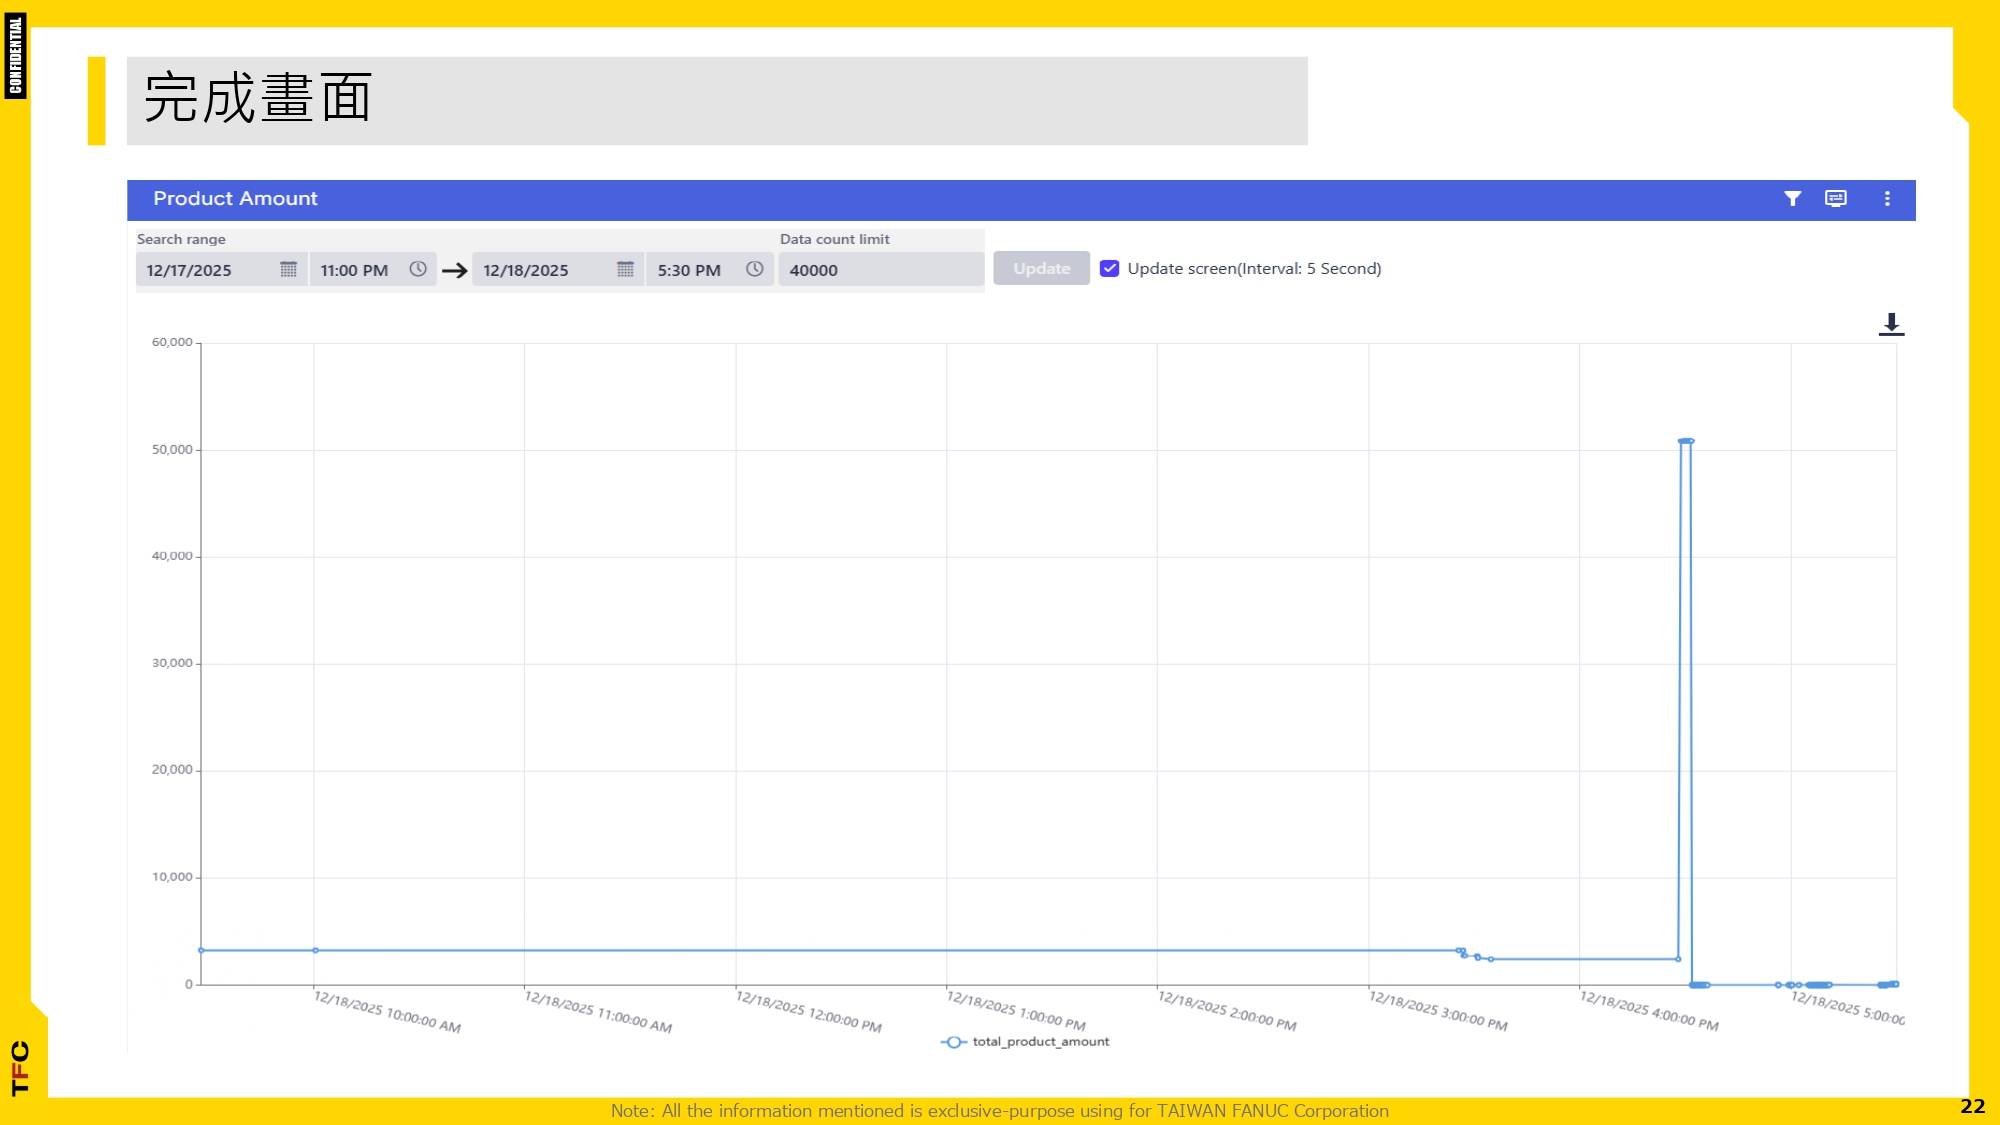Click the Data count limit field 40000
Screen dimensions: 2000x1125
[x=878, y=270]
